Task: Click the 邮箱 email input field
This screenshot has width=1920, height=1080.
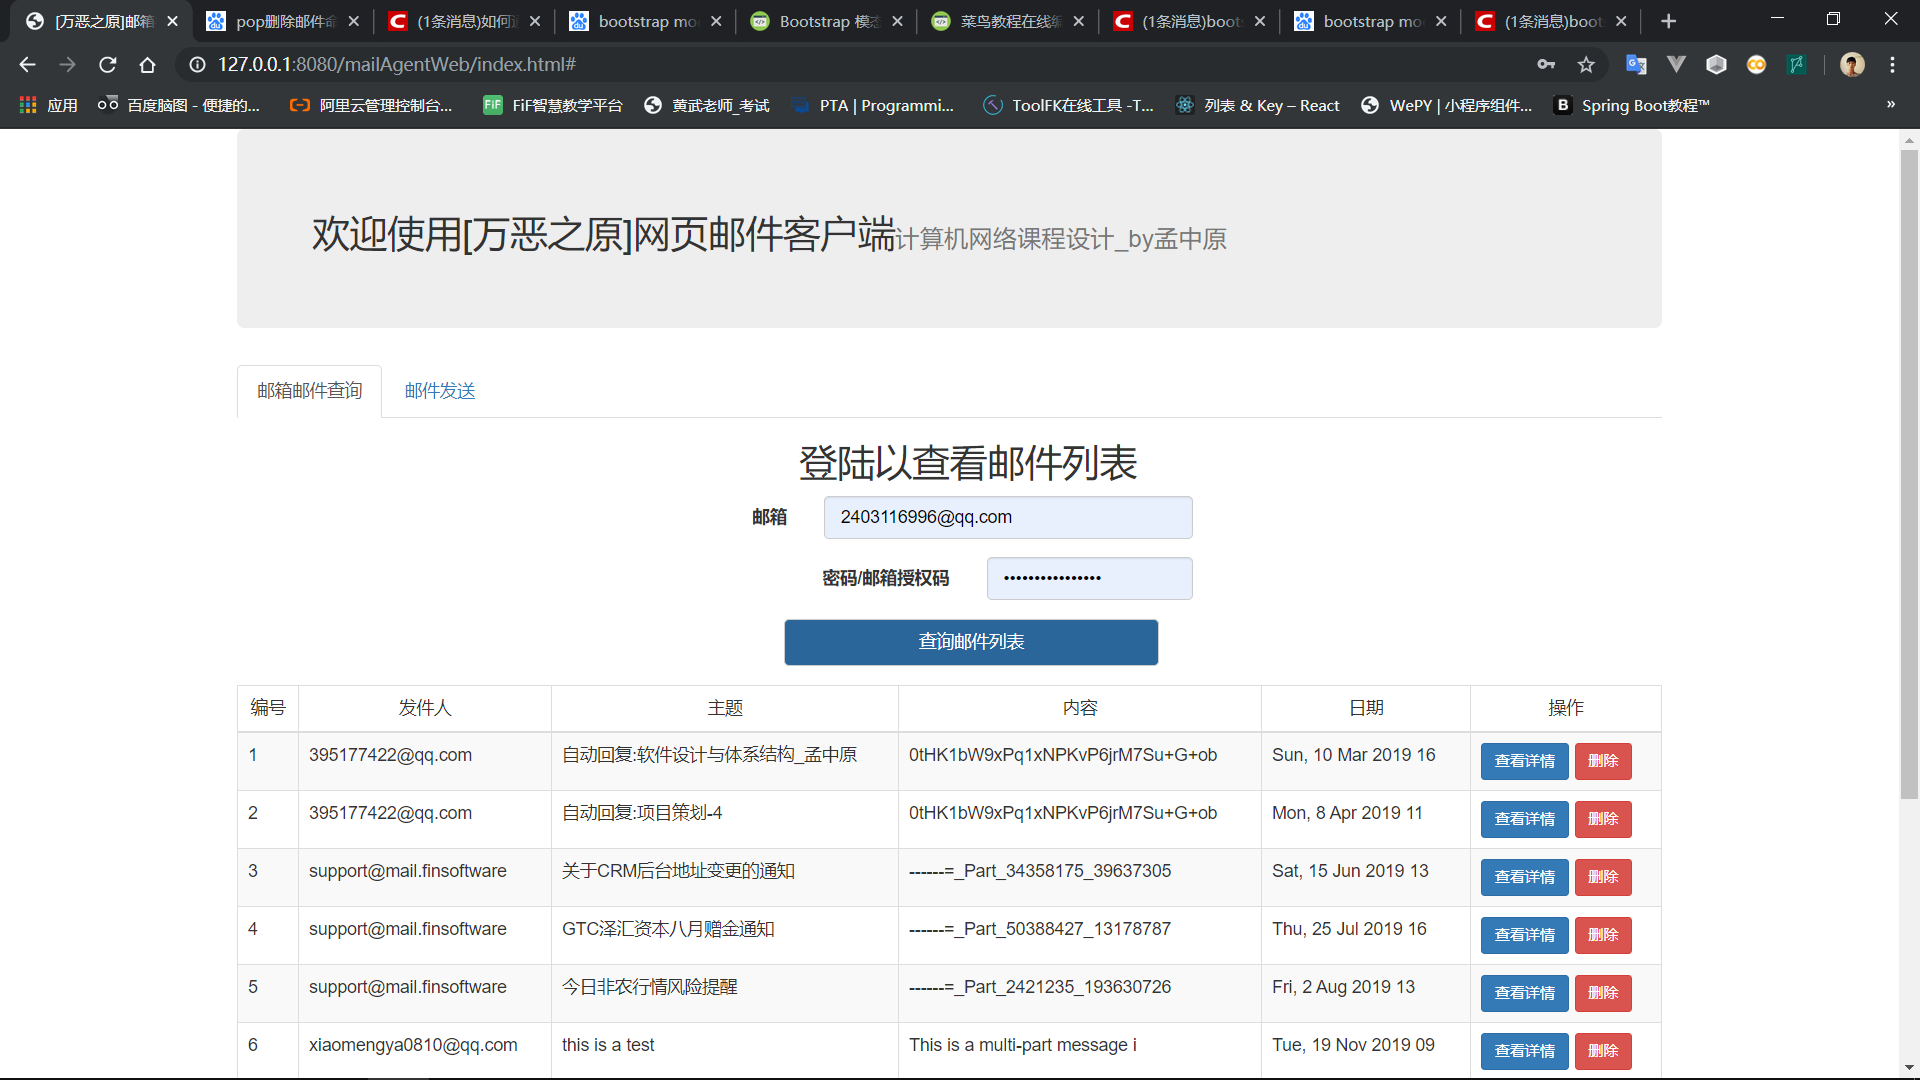Action: (x=1007, y=517)
